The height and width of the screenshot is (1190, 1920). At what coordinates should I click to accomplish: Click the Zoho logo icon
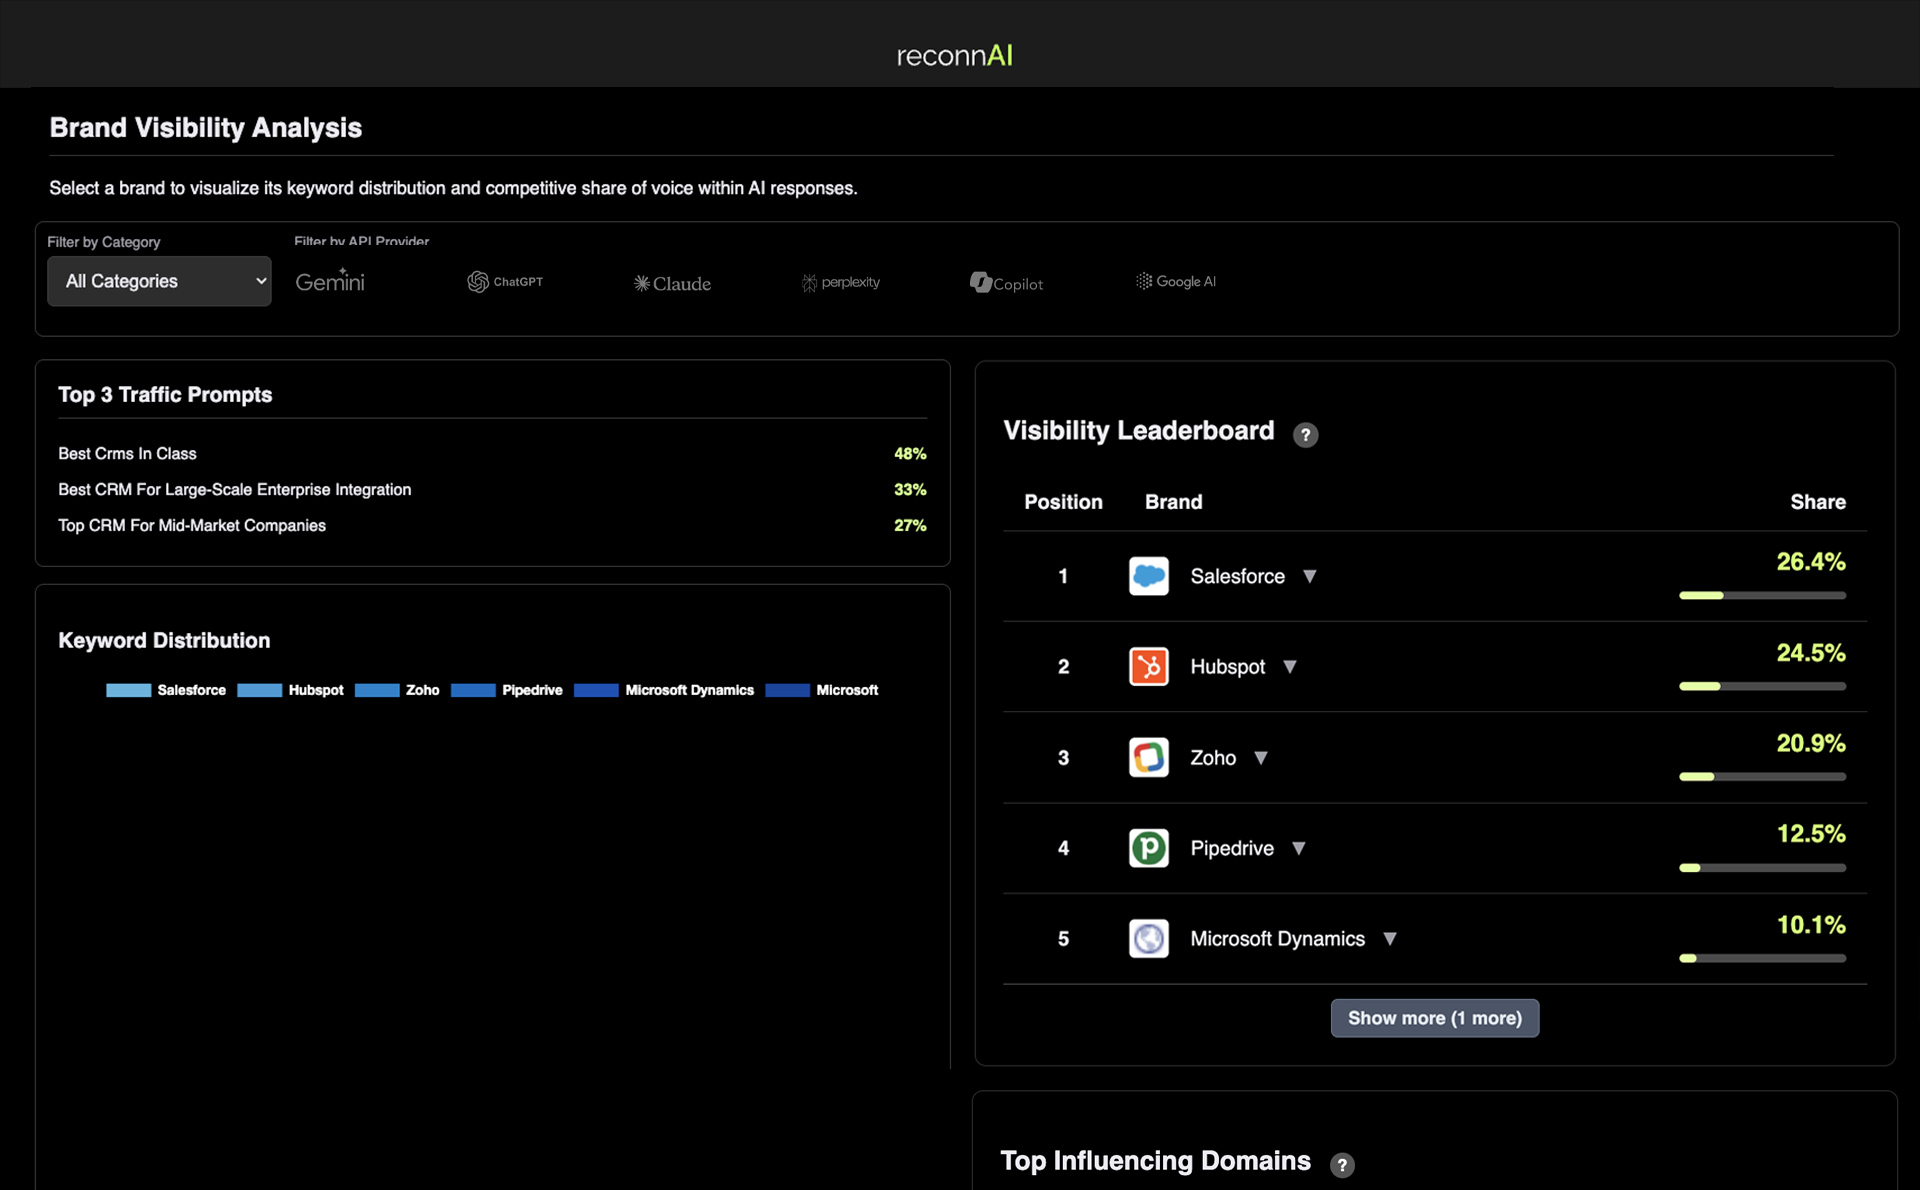click(1148, 757)
